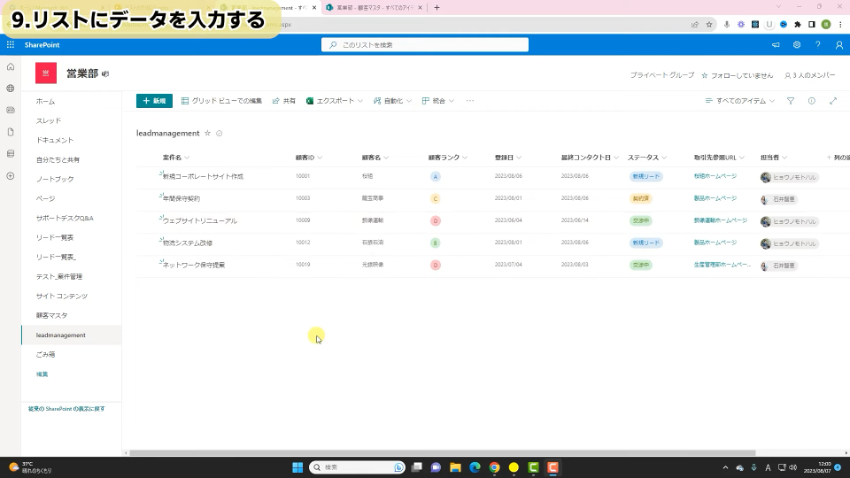850x478 pixels.
Task: Bookmark this page with the address bar star
Action: [x=709, y=24]
